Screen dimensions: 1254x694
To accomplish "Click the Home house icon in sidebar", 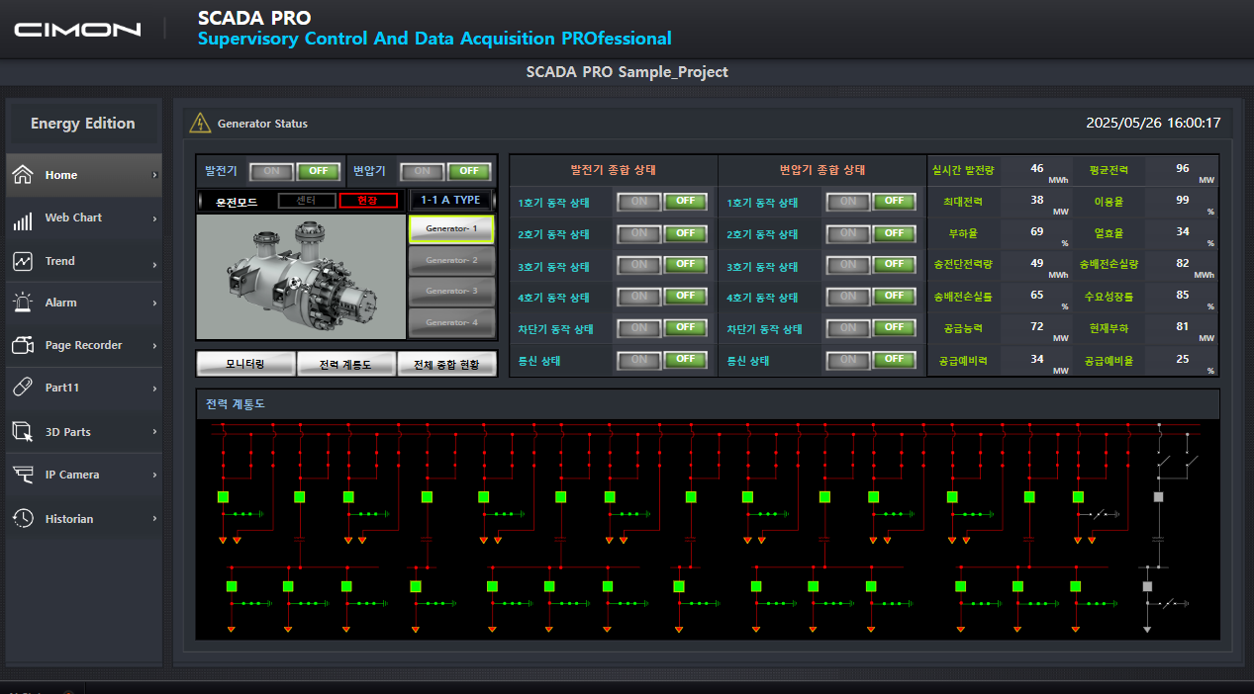I will coord(22,175).
